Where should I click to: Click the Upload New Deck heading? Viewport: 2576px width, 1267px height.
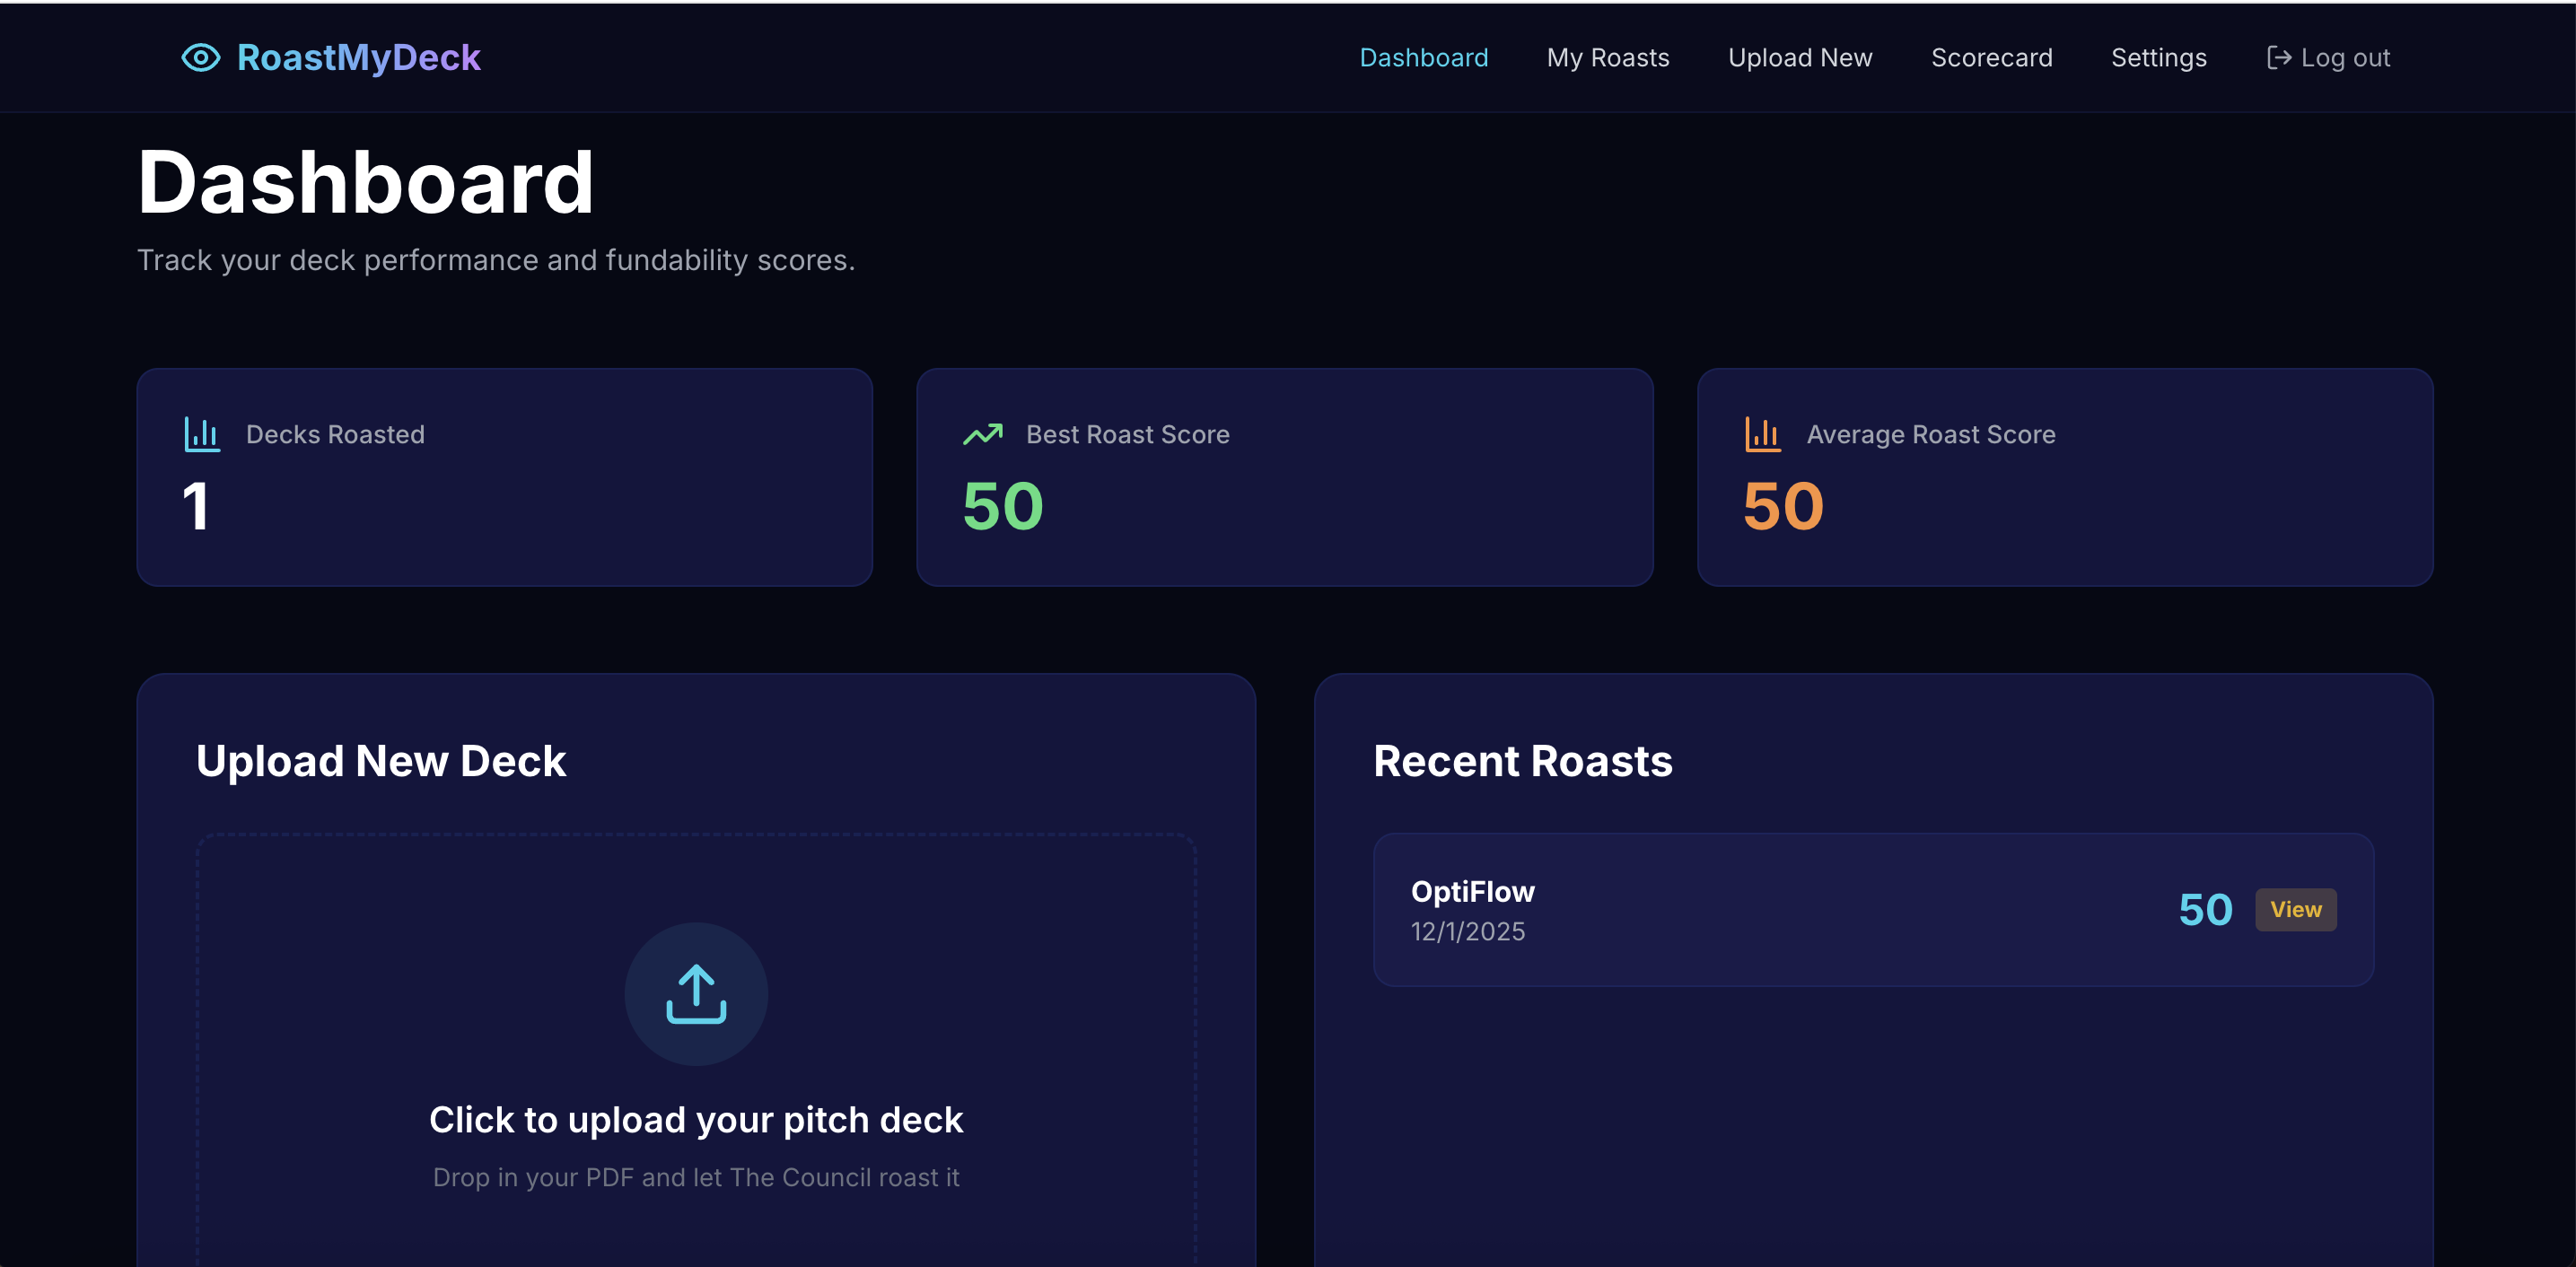381,761
